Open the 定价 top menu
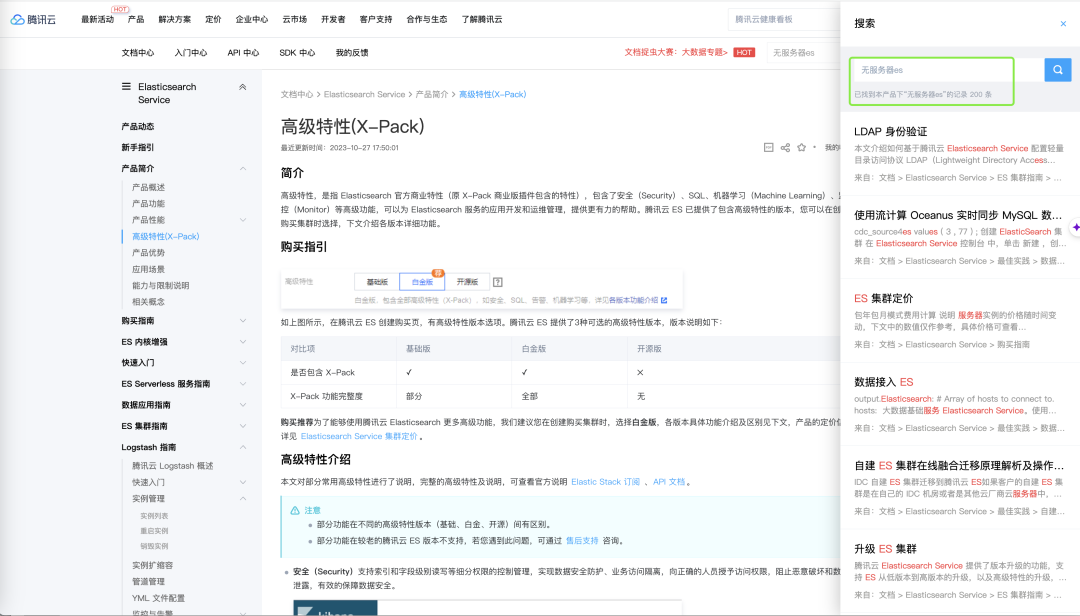Screen dimensions: 1080x616 tap(213, 19)
